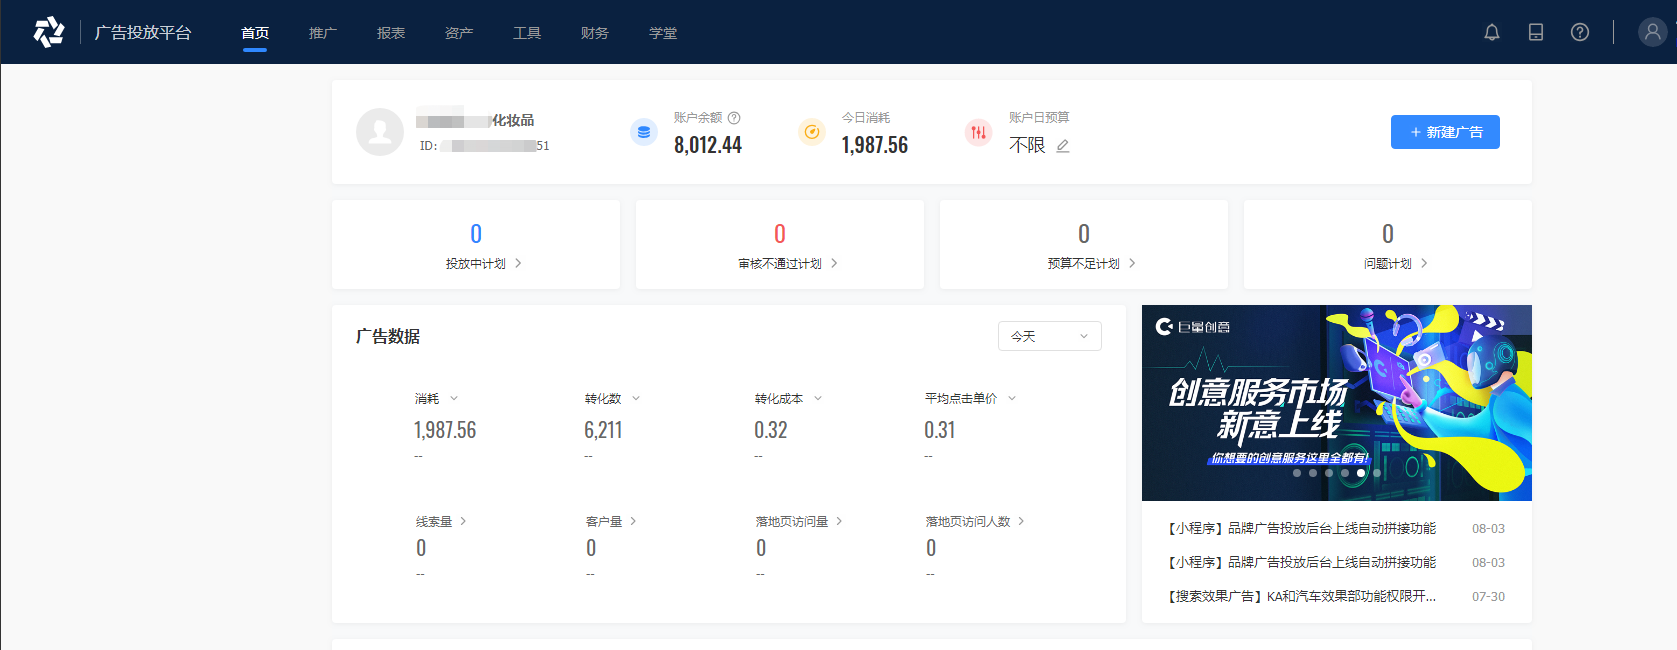Open the help question mark icon in header
This screenshot has width=1677, height=650.
1580,32
